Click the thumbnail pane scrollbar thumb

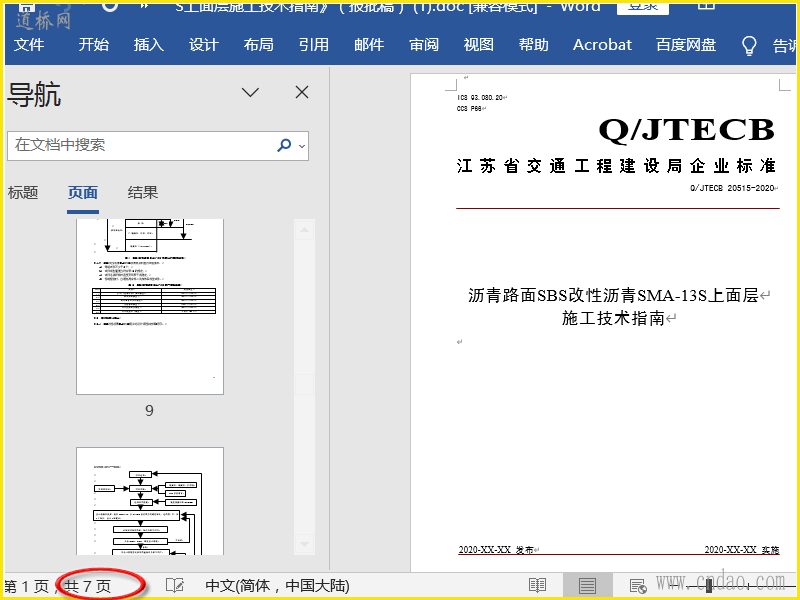(x=304, y=384)
